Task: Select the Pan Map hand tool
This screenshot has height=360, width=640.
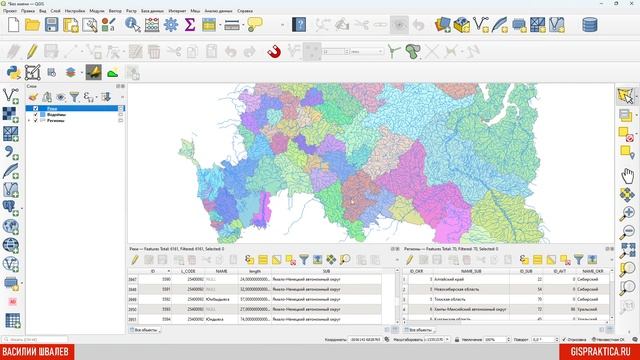Action: coord(627,176)
